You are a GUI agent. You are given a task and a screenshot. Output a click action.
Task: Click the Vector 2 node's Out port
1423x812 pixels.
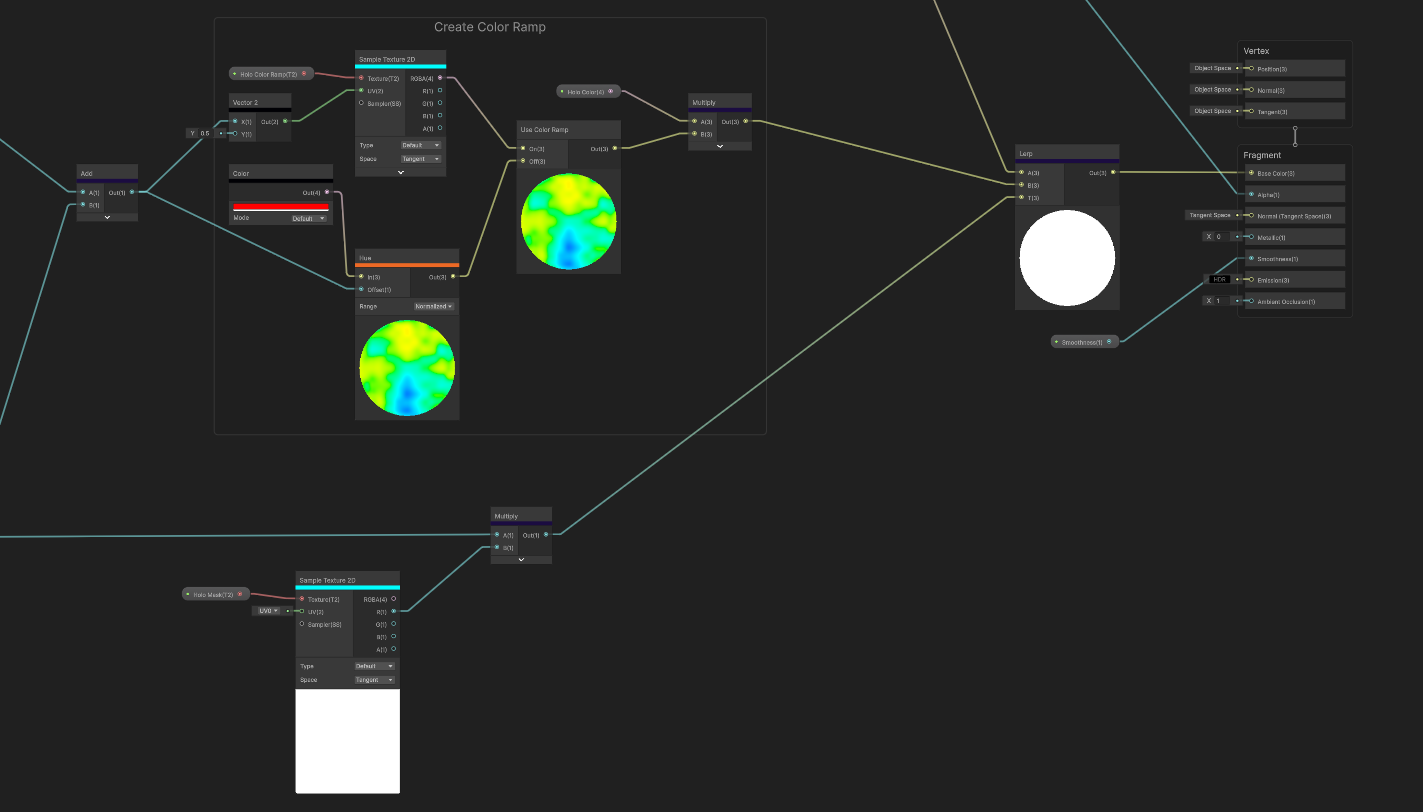tap(285, 121)
